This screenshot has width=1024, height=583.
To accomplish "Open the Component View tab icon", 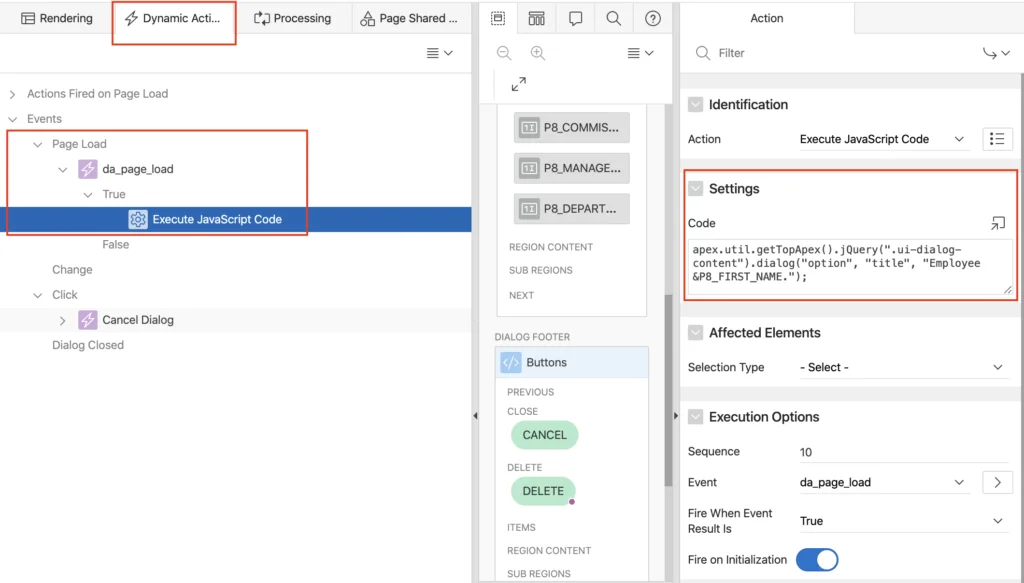I will pos(536,18).
